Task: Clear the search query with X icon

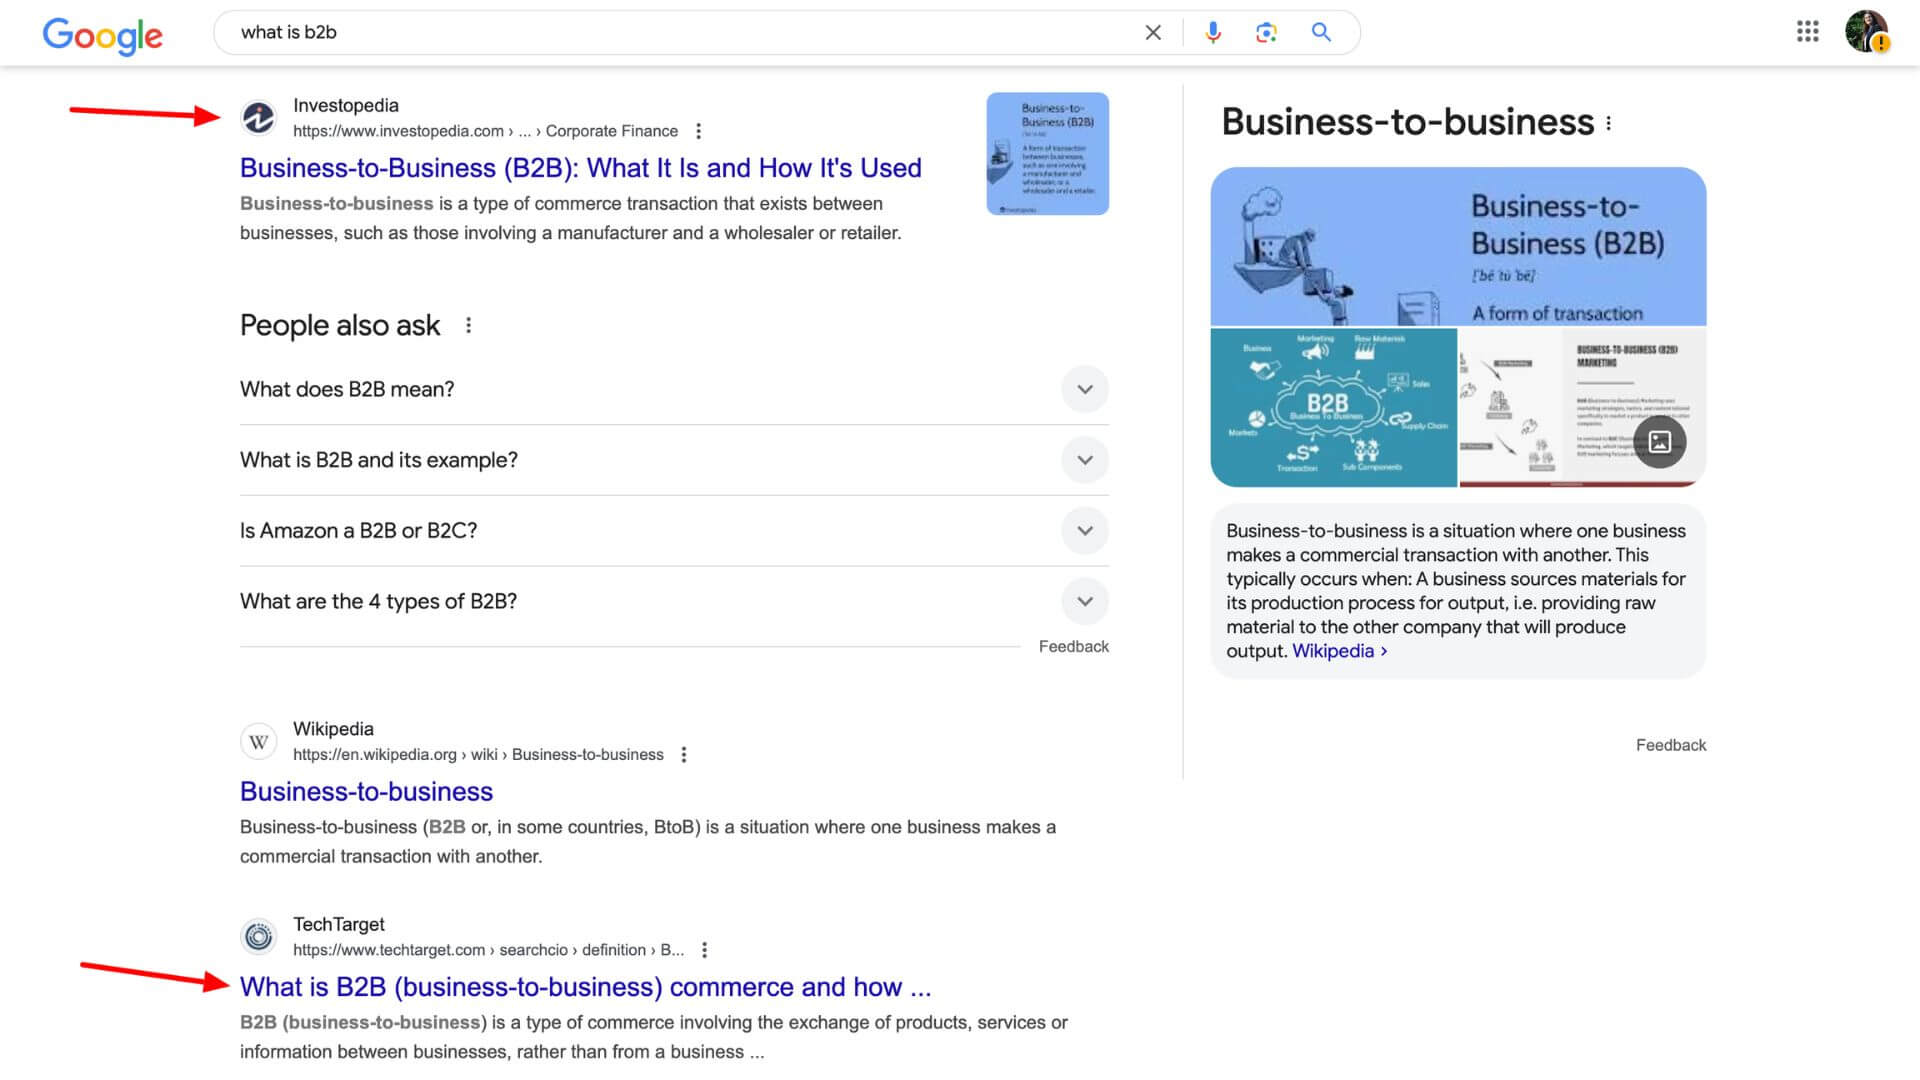Action: point(1153,33)
